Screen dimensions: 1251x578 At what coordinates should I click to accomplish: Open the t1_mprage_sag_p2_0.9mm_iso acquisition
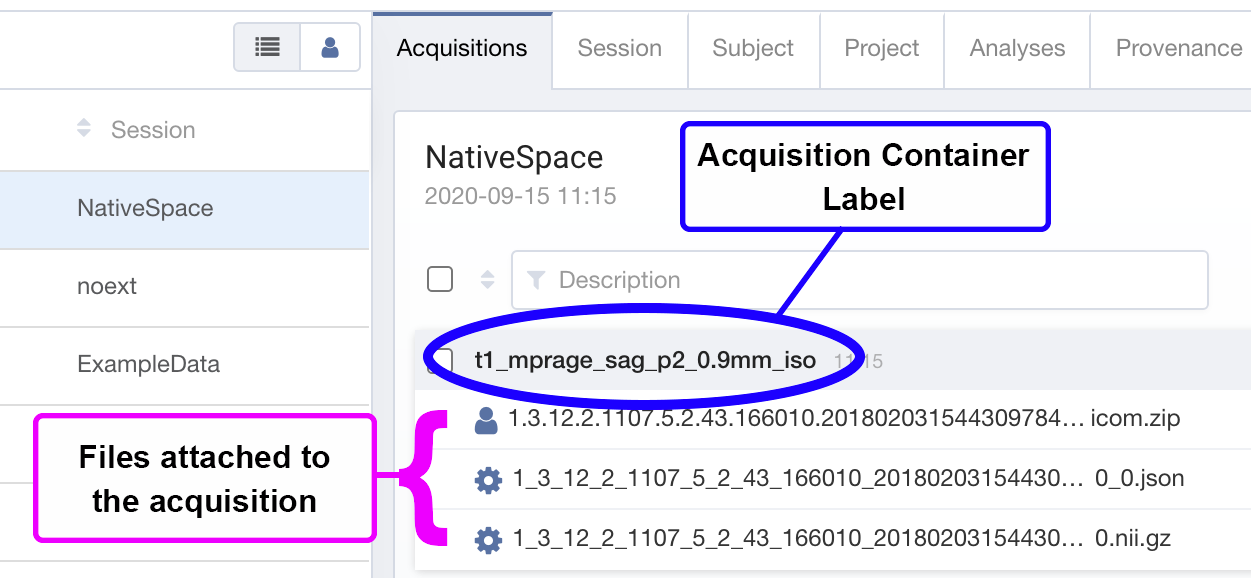(x=645, y=359)
